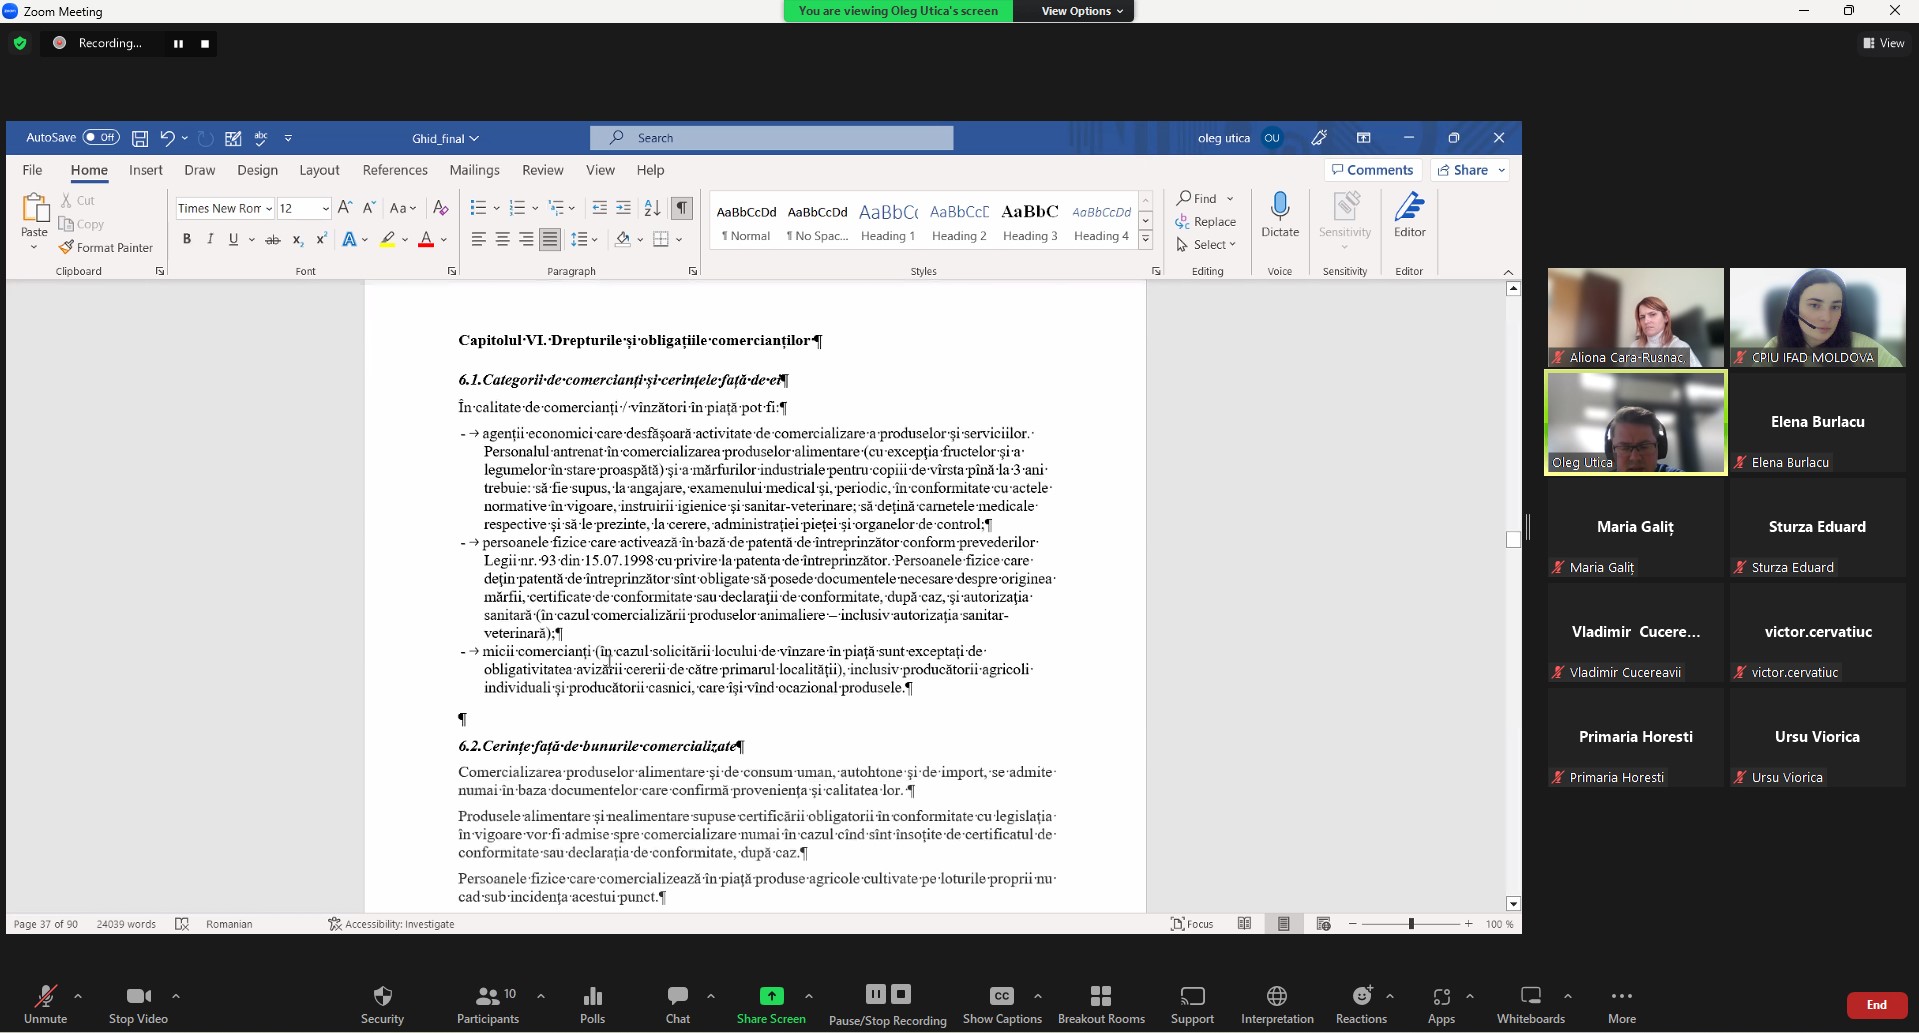The image size is (1919, 1033).
Task: Open the View layout menu
Action: [x=1883, y=43]
